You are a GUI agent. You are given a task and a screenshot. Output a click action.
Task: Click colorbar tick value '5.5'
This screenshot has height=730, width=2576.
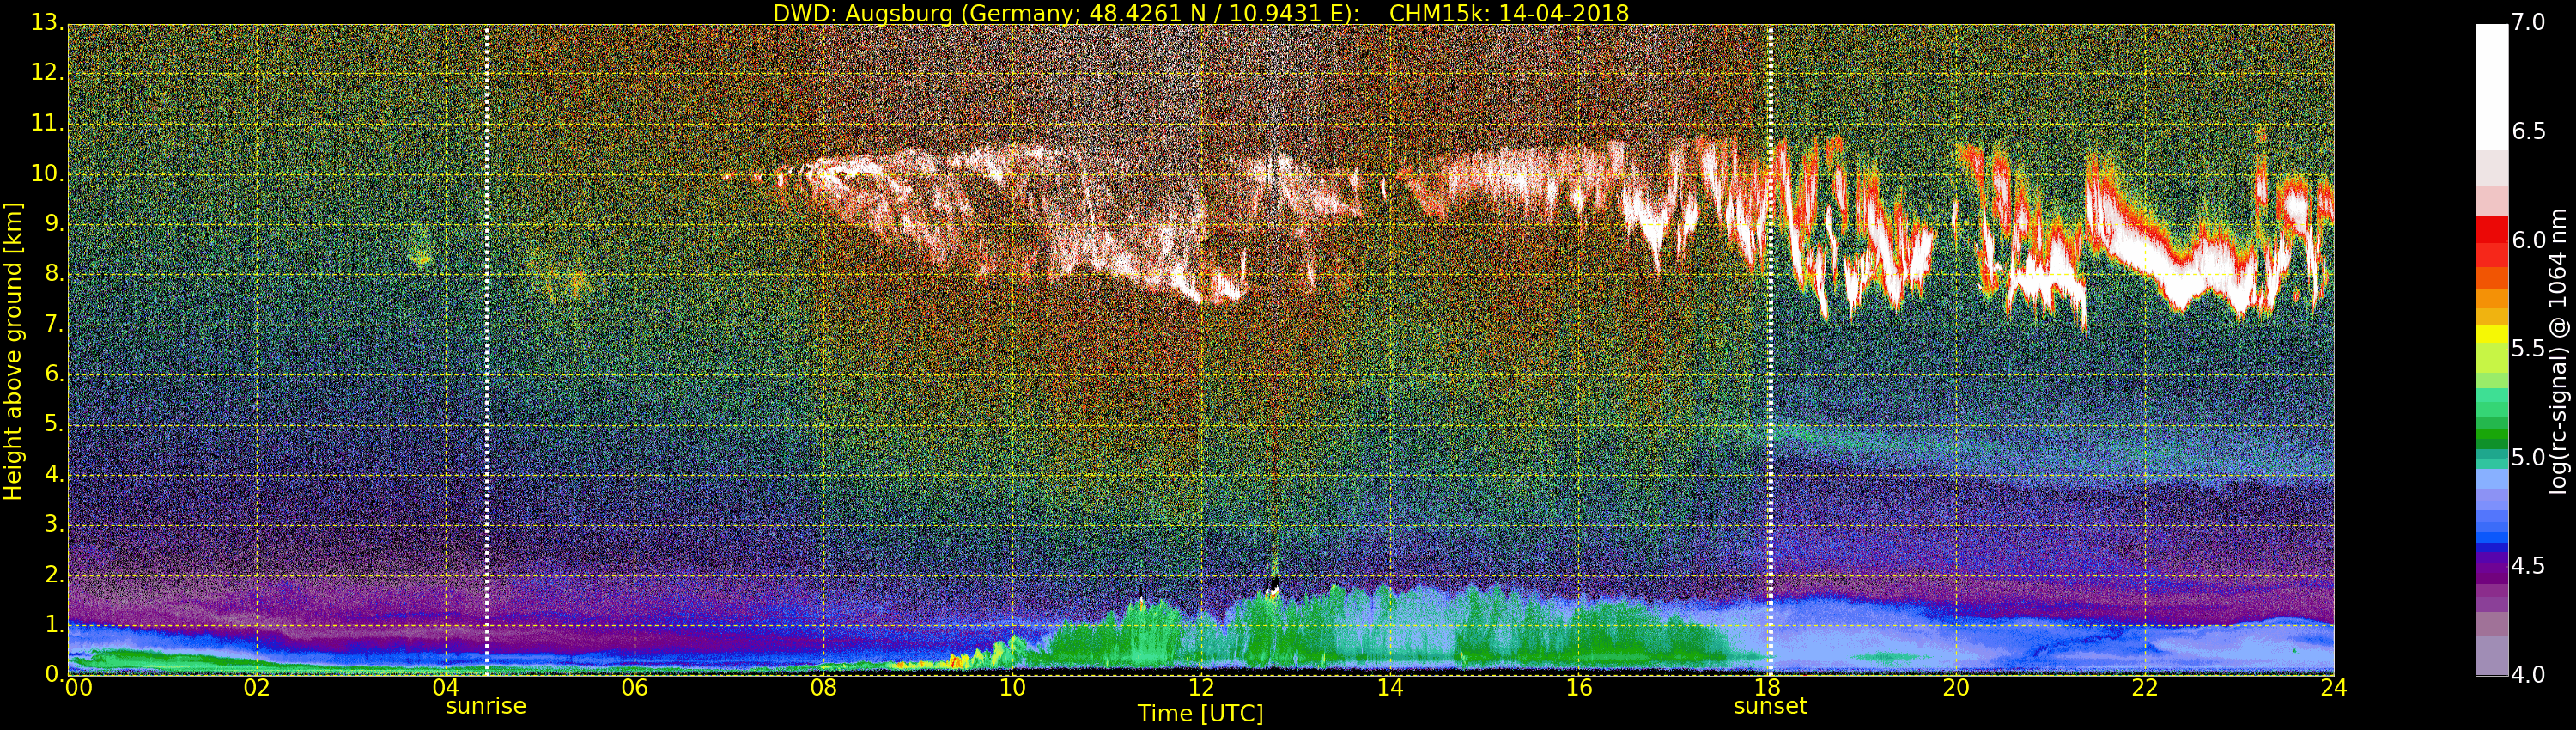click(2529, 348)
